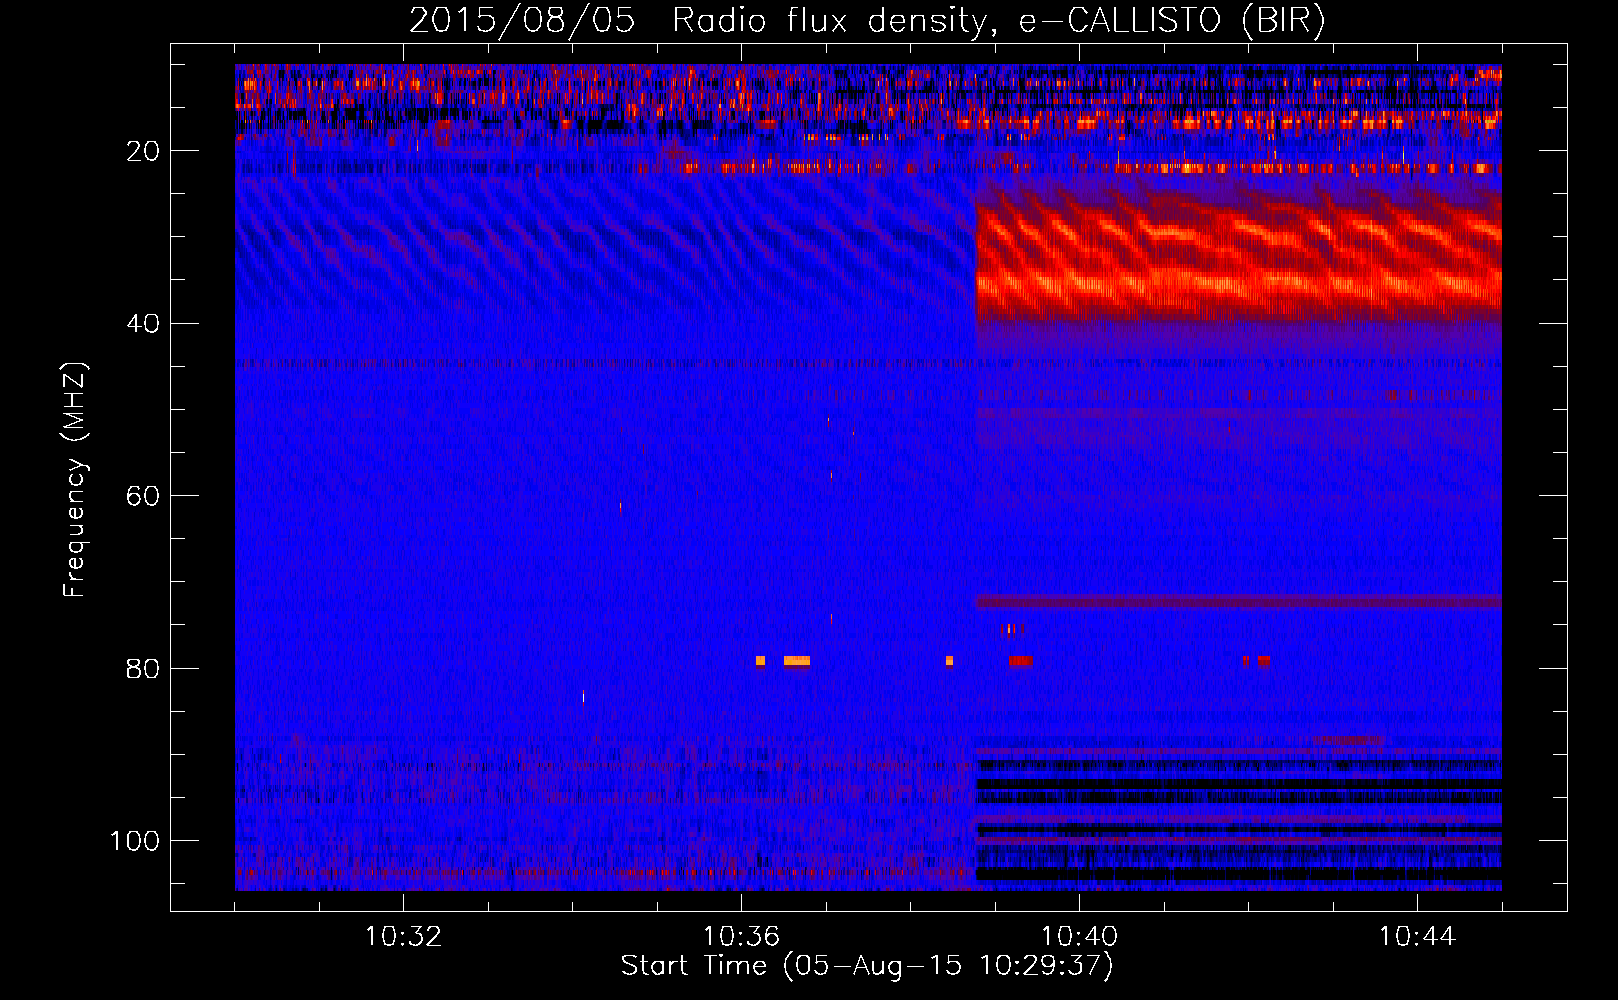Viewport: 1618px width, 1000px height.
Task: Click the 10:32 time tick label
Action: (x=403, y=937)
